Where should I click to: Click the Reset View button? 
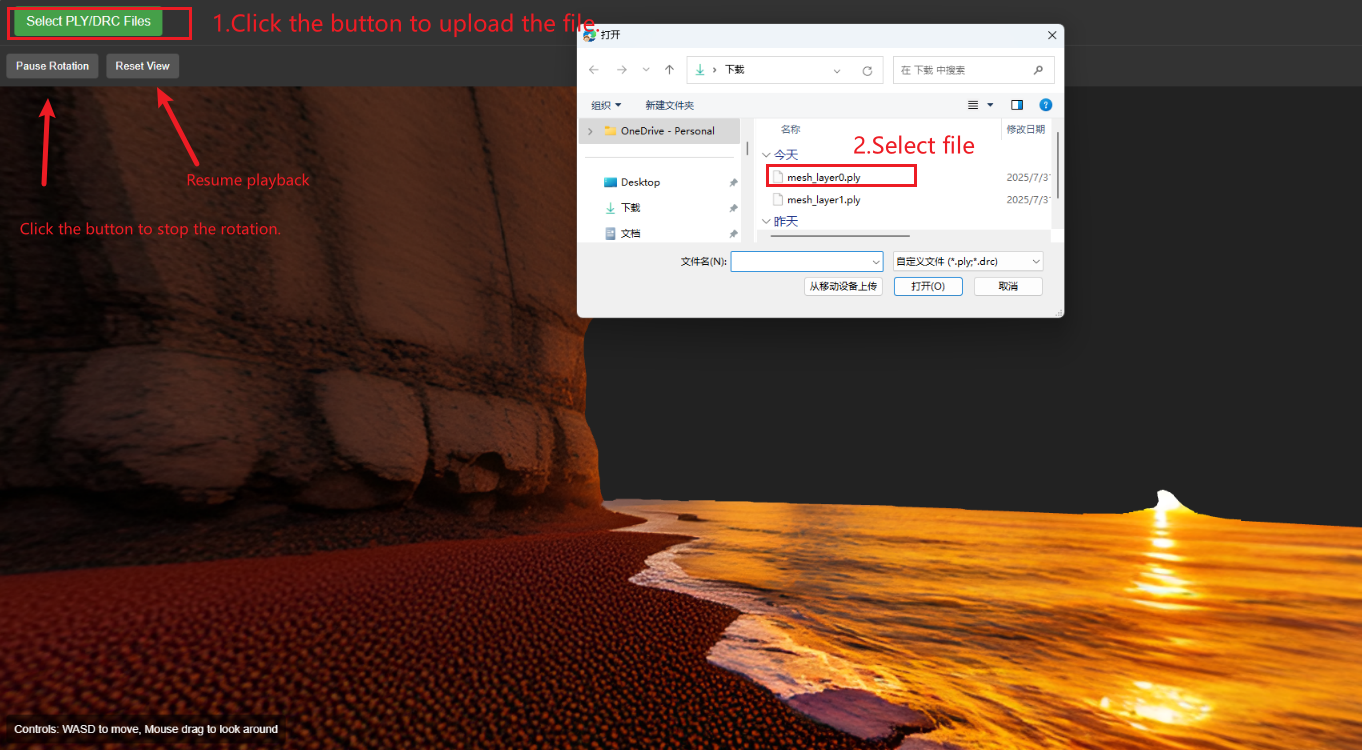[142, 66]
